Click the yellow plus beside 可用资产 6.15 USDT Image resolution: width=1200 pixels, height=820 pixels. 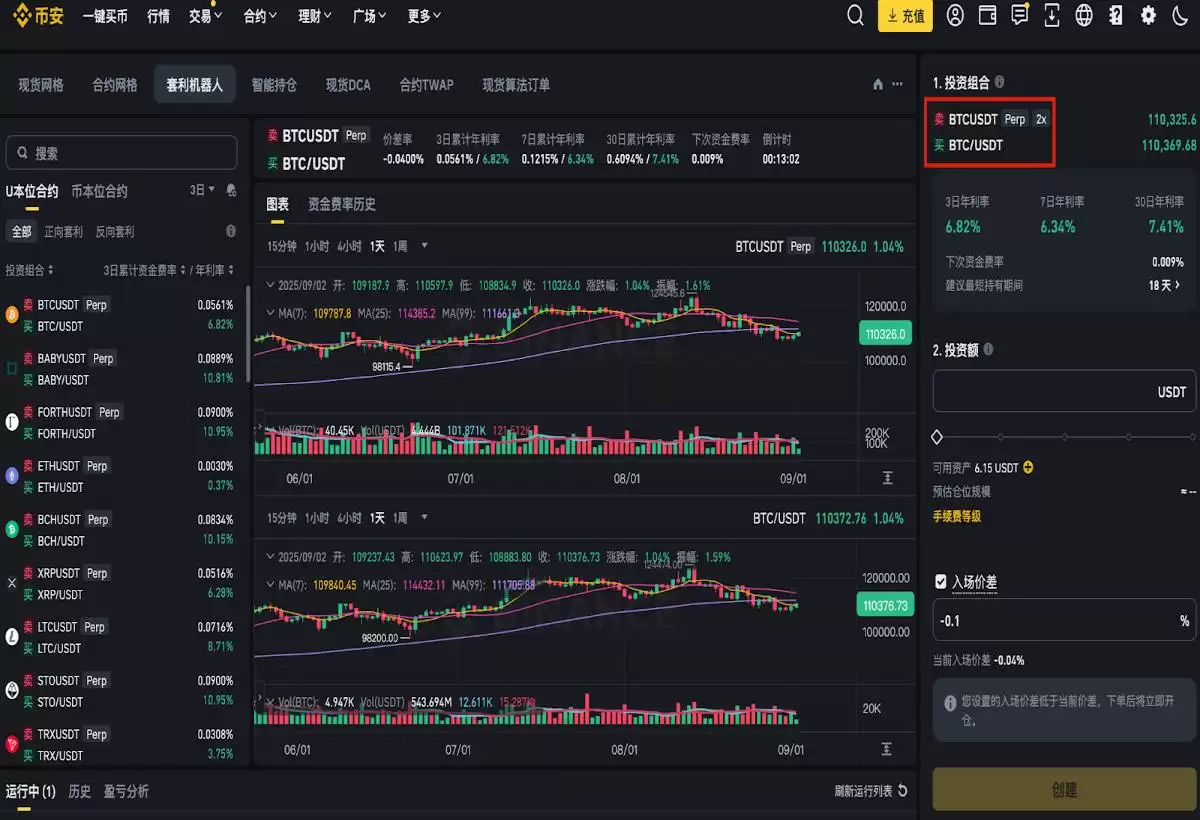tap(1029, 467)
